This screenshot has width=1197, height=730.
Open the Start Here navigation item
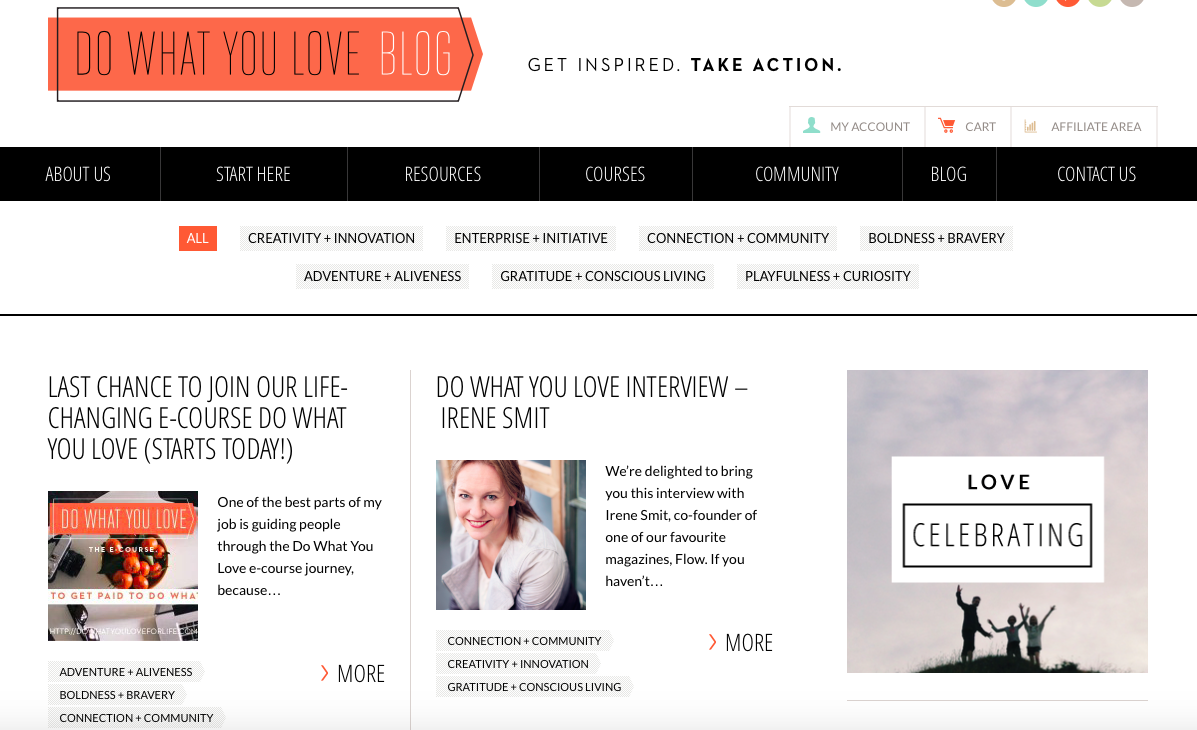(x=253, y=174)
